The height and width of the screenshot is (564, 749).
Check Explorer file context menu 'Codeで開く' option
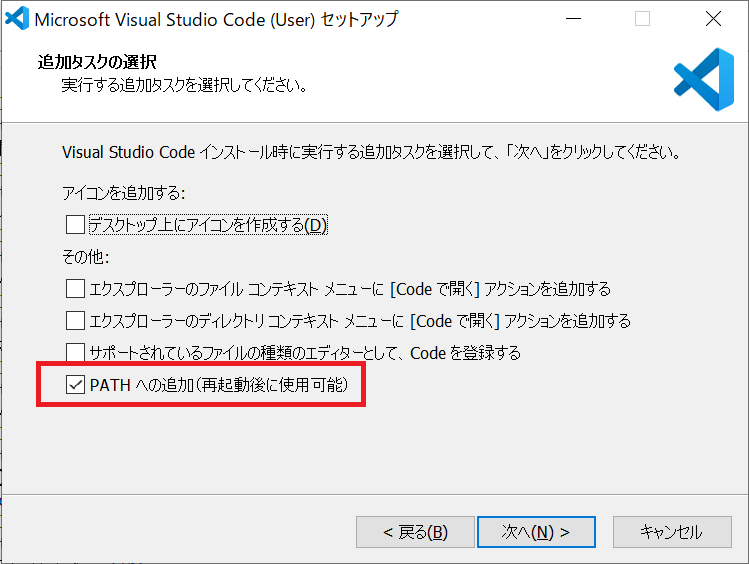point(75,289)
